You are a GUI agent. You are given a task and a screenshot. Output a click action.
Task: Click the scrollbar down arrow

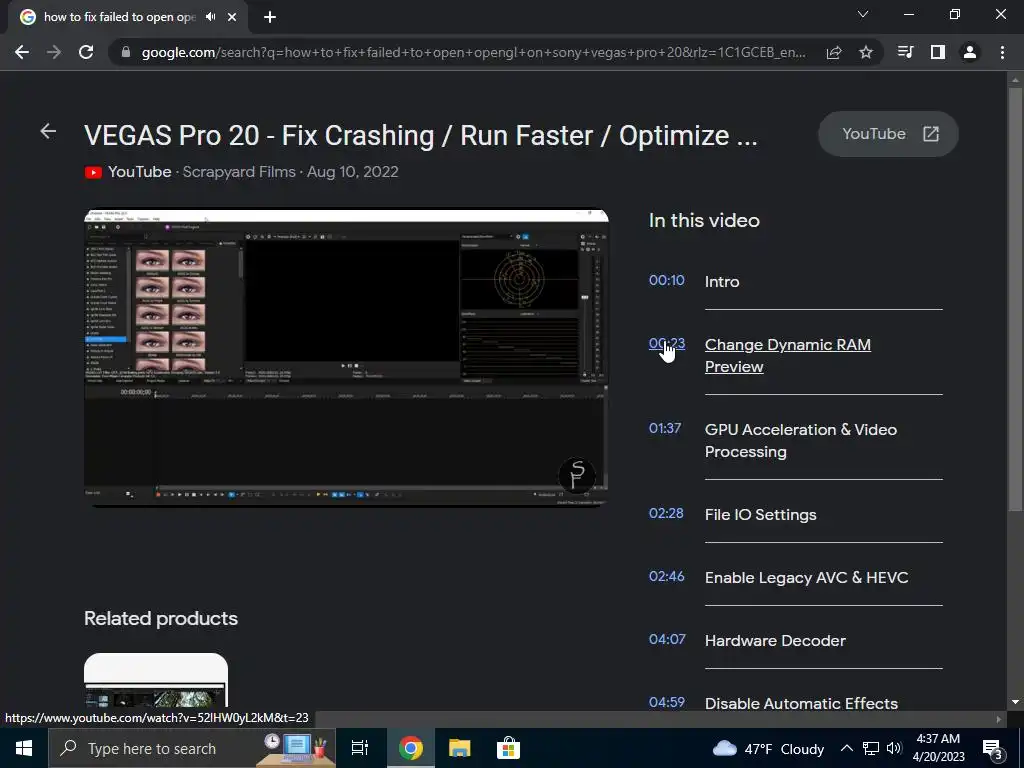(1015, 702)
